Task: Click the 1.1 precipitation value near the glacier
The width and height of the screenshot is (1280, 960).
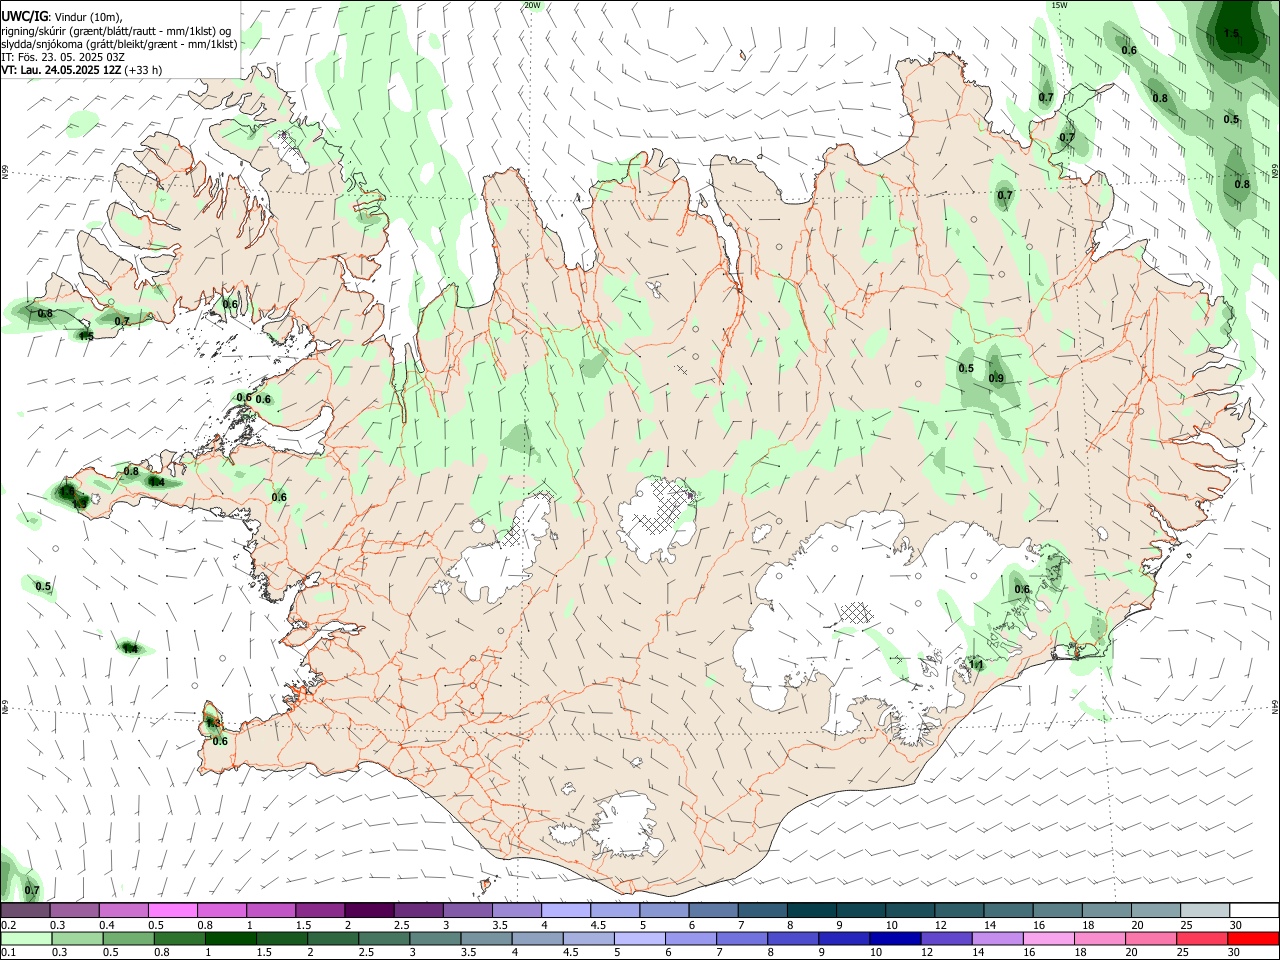Action: point(977,664)
